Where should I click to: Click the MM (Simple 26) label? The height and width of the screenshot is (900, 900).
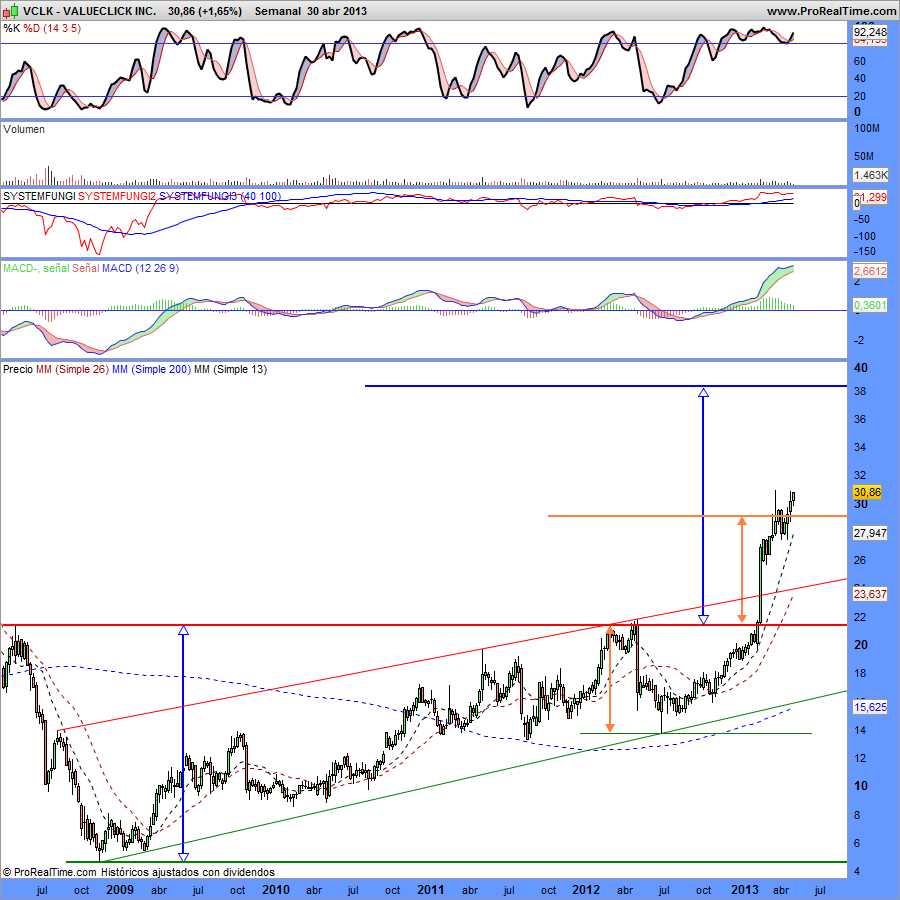[x=72, y=369]
